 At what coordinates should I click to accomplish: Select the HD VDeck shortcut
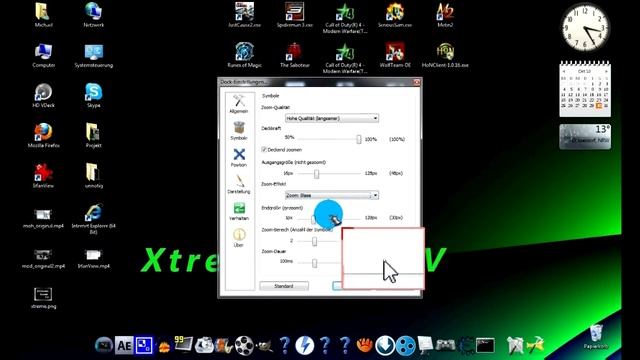pyautogui.click(x=43, y=95)
